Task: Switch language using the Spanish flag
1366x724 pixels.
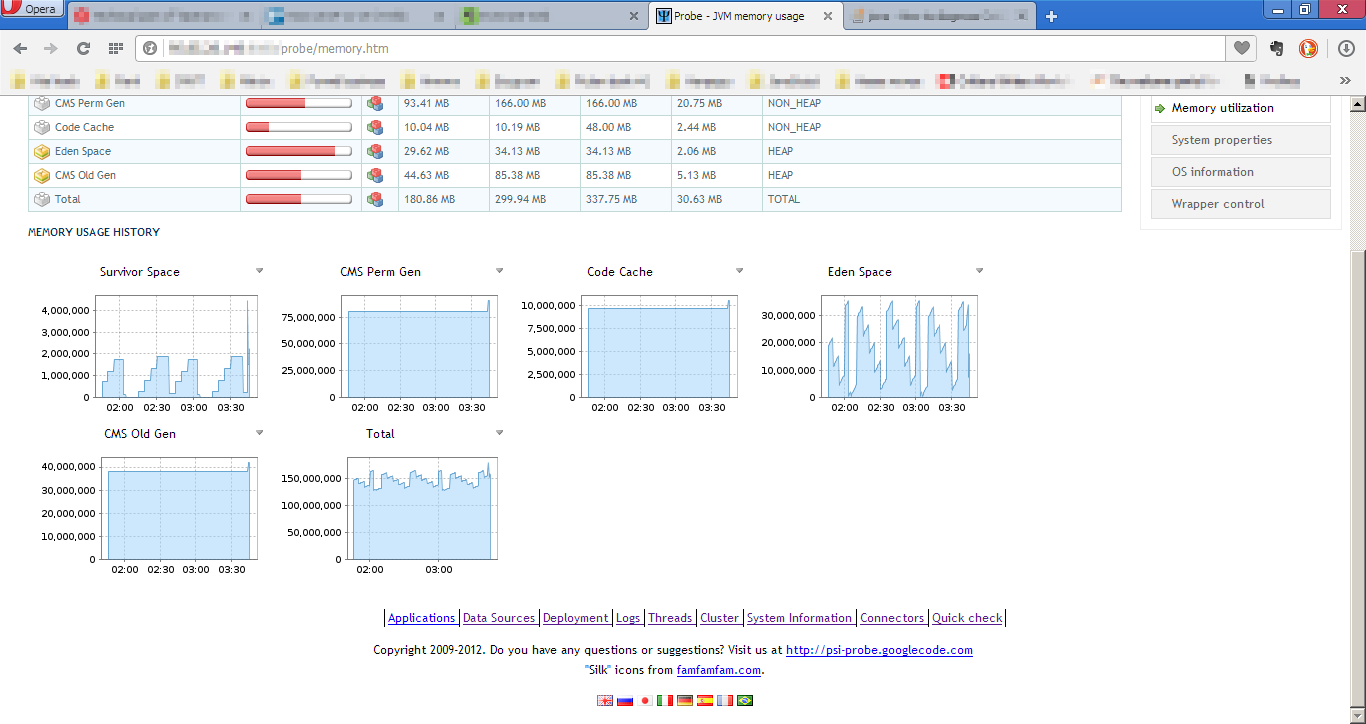Action: tap(705, 701)
